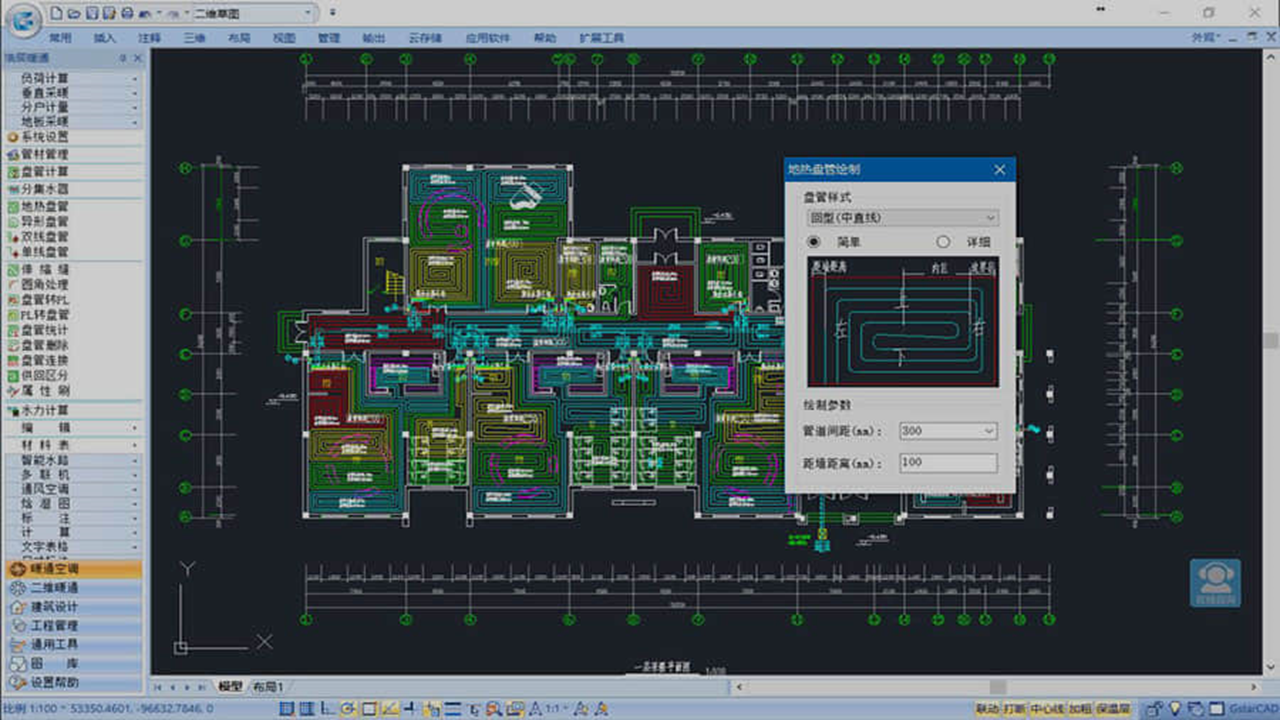Click the 系统设置 icon in side panel

pos(14,137)
